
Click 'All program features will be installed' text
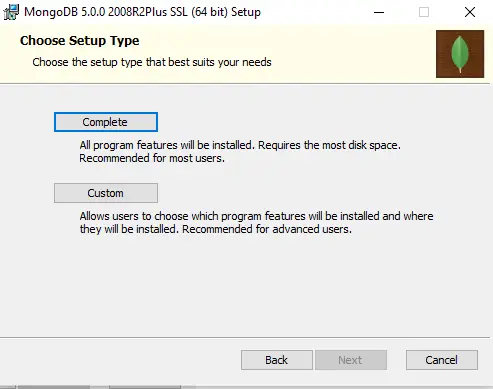(167, 145)
